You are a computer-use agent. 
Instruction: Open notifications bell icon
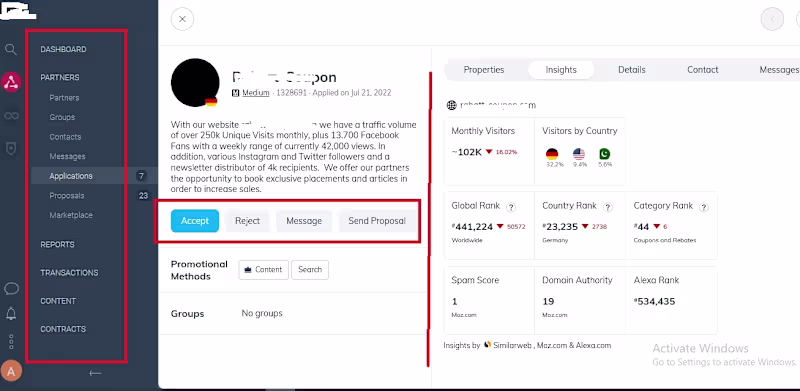11,314
